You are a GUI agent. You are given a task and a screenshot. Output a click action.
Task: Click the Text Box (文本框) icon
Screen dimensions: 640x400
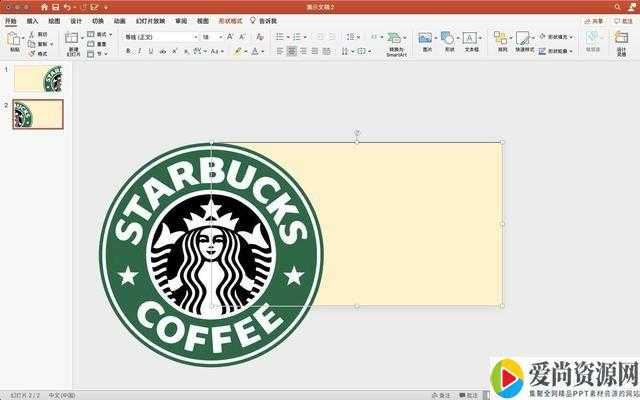click(x=471, y=39)
